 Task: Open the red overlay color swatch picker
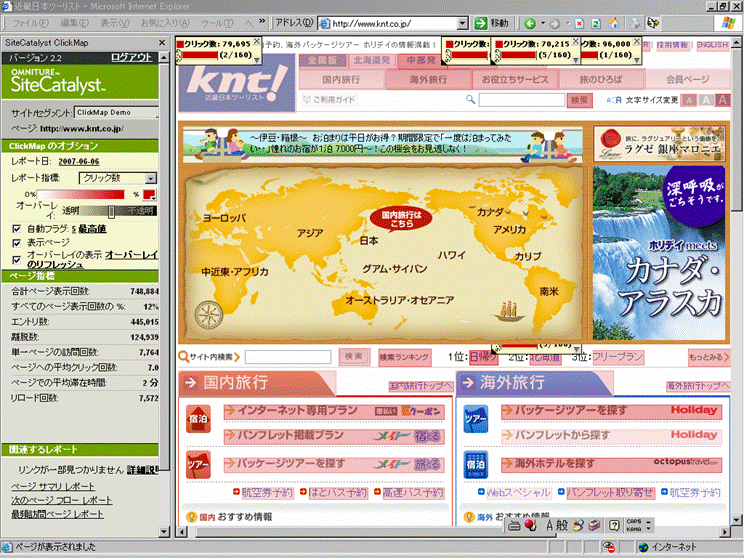click(x=149, y=194)
